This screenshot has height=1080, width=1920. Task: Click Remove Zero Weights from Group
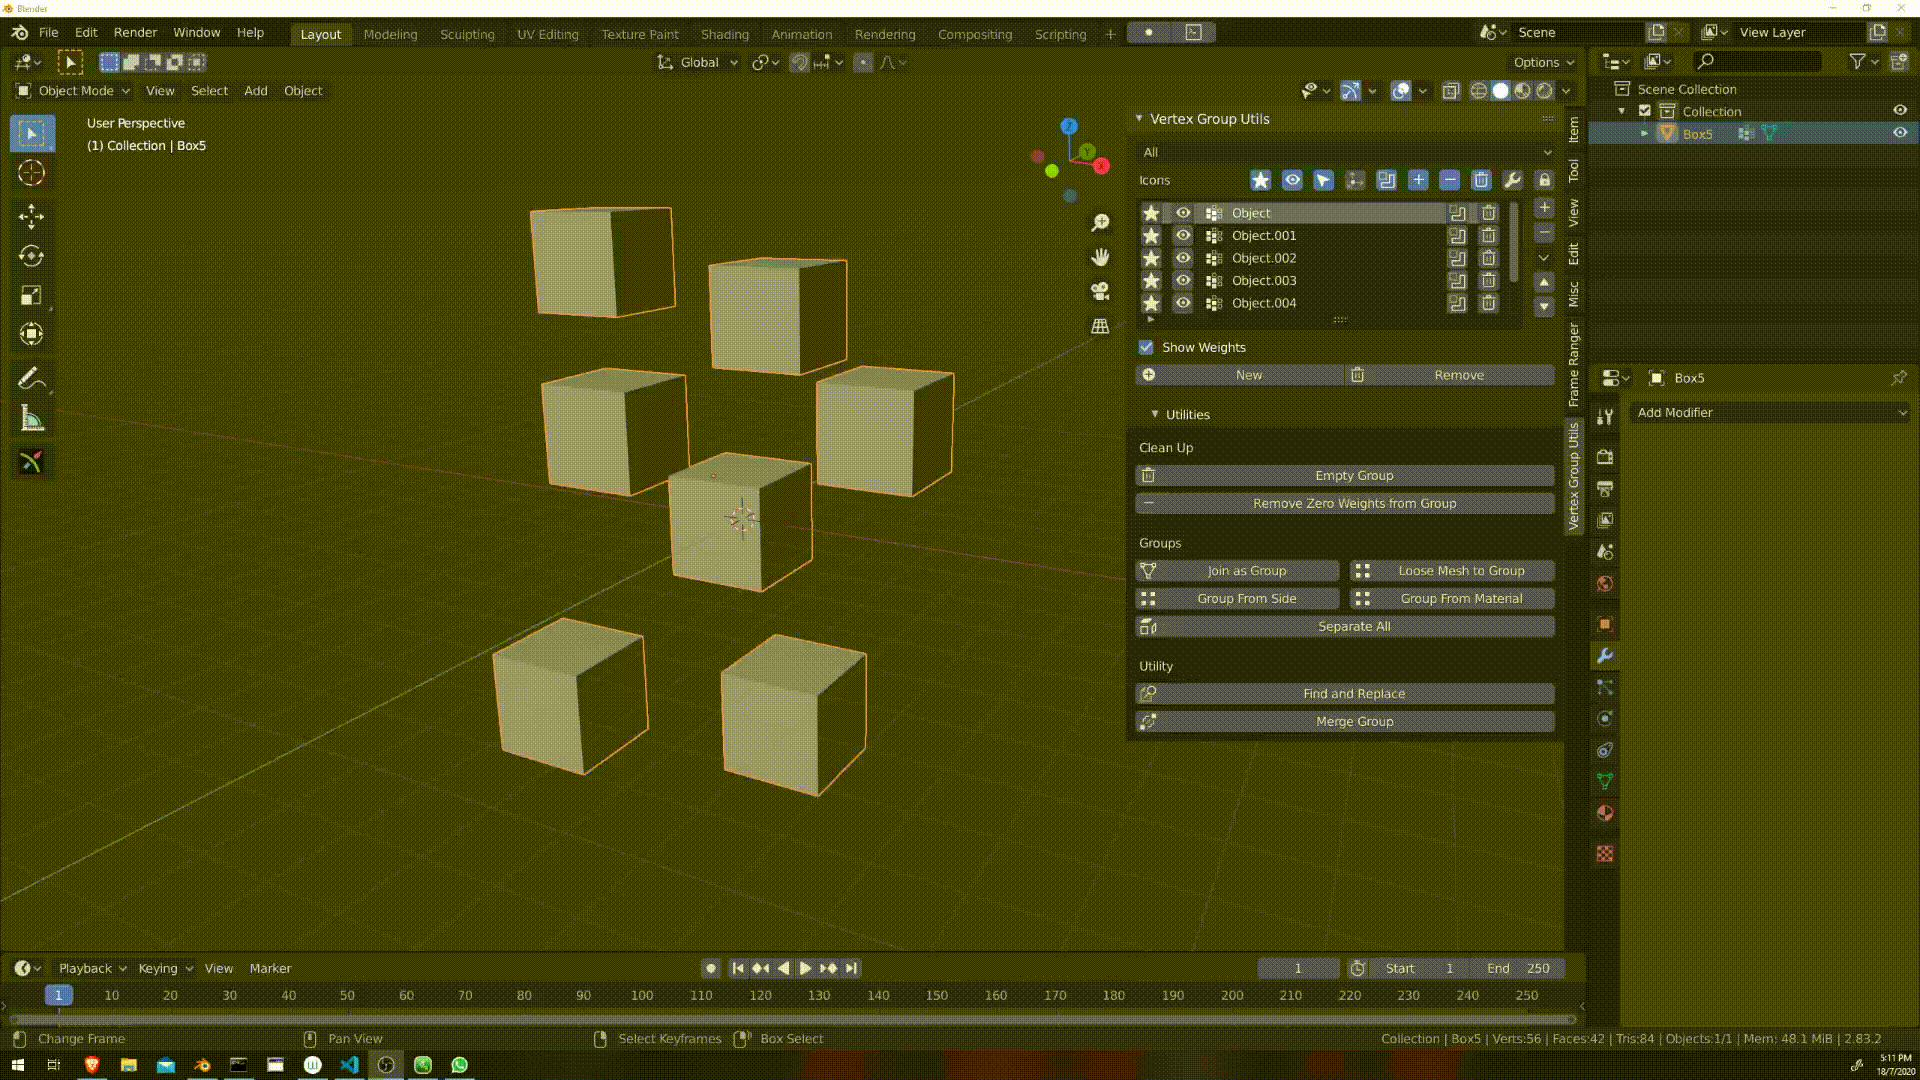pyautogui.click(x=1345, y=504)
